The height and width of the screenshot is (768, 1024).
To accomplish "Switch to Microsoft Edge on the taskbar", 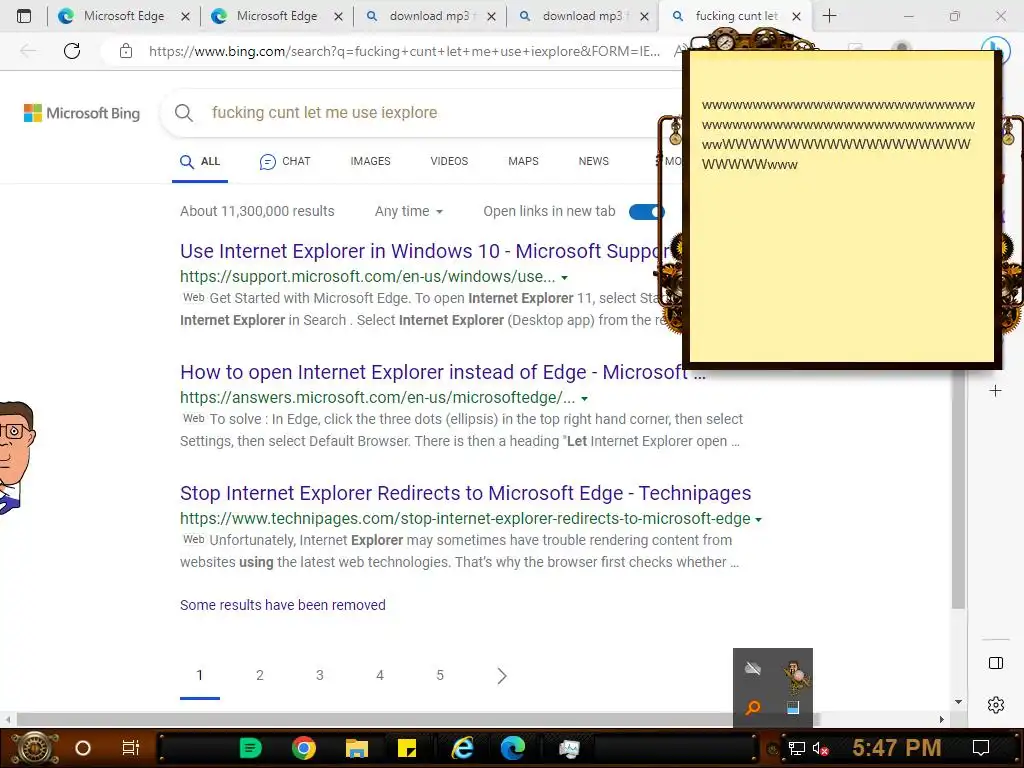I will pos(513,748).
